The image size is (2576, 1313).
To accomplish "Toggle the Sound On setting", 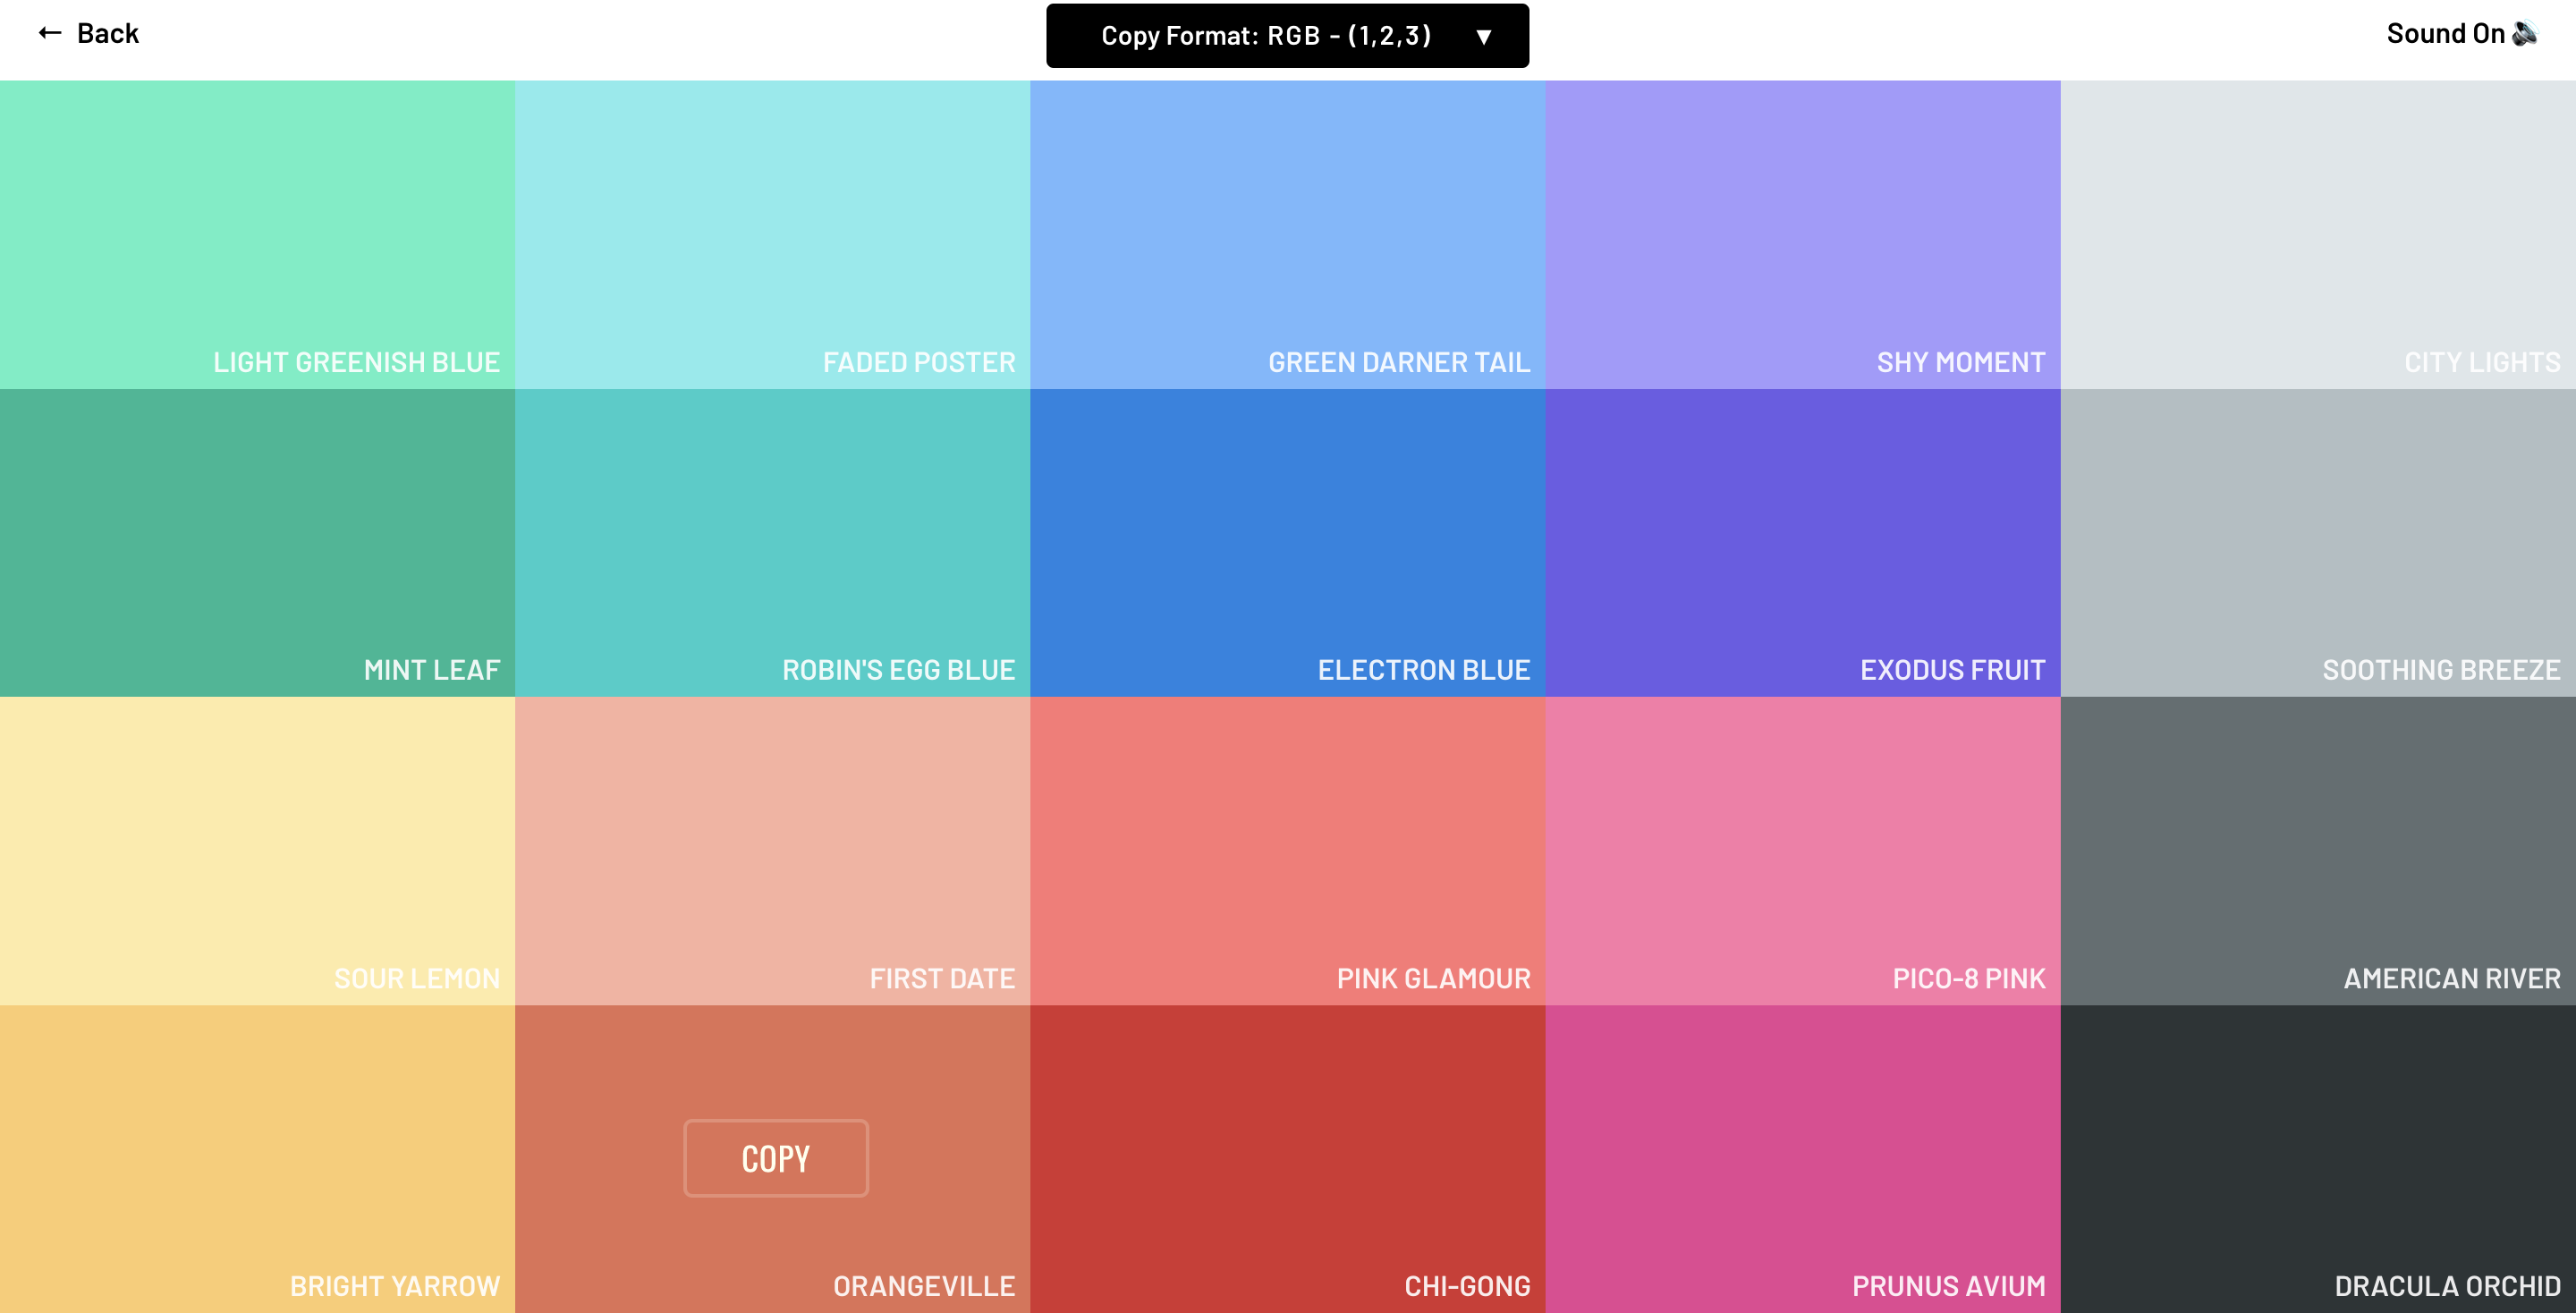I will [2446, 34].
